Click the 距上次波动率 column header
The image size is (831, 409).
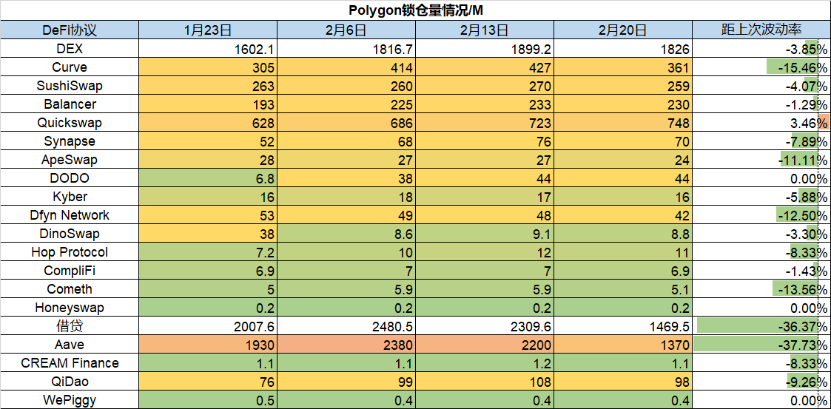tap(762, 30)
